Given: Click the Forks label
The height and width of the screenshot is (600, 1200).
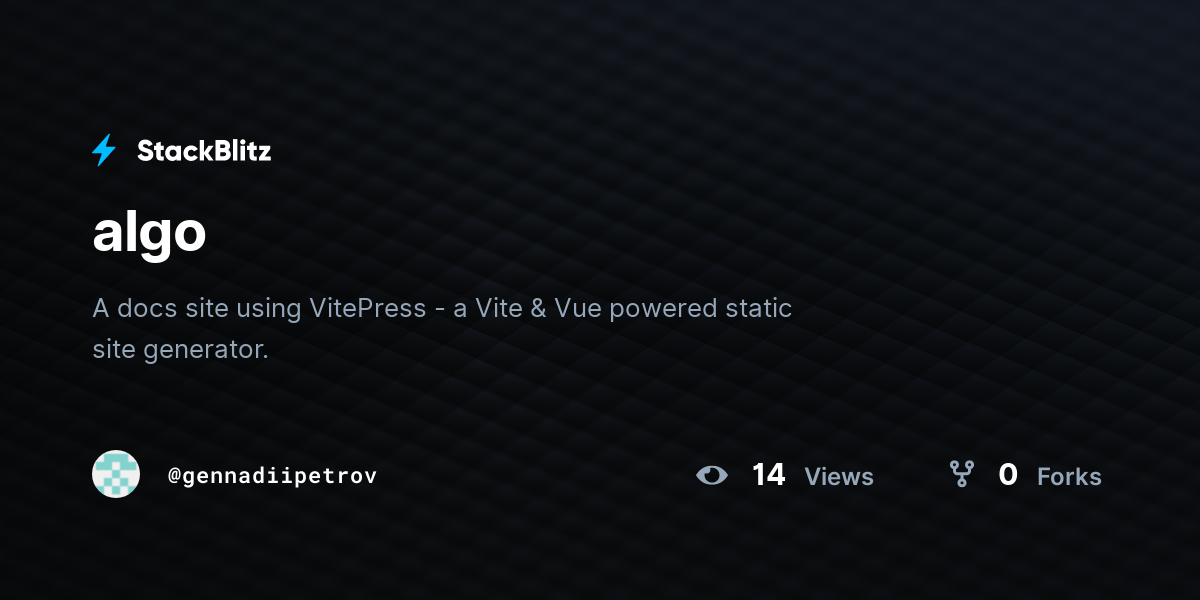Looking at the screenshot, I should tap(1069, 477).
